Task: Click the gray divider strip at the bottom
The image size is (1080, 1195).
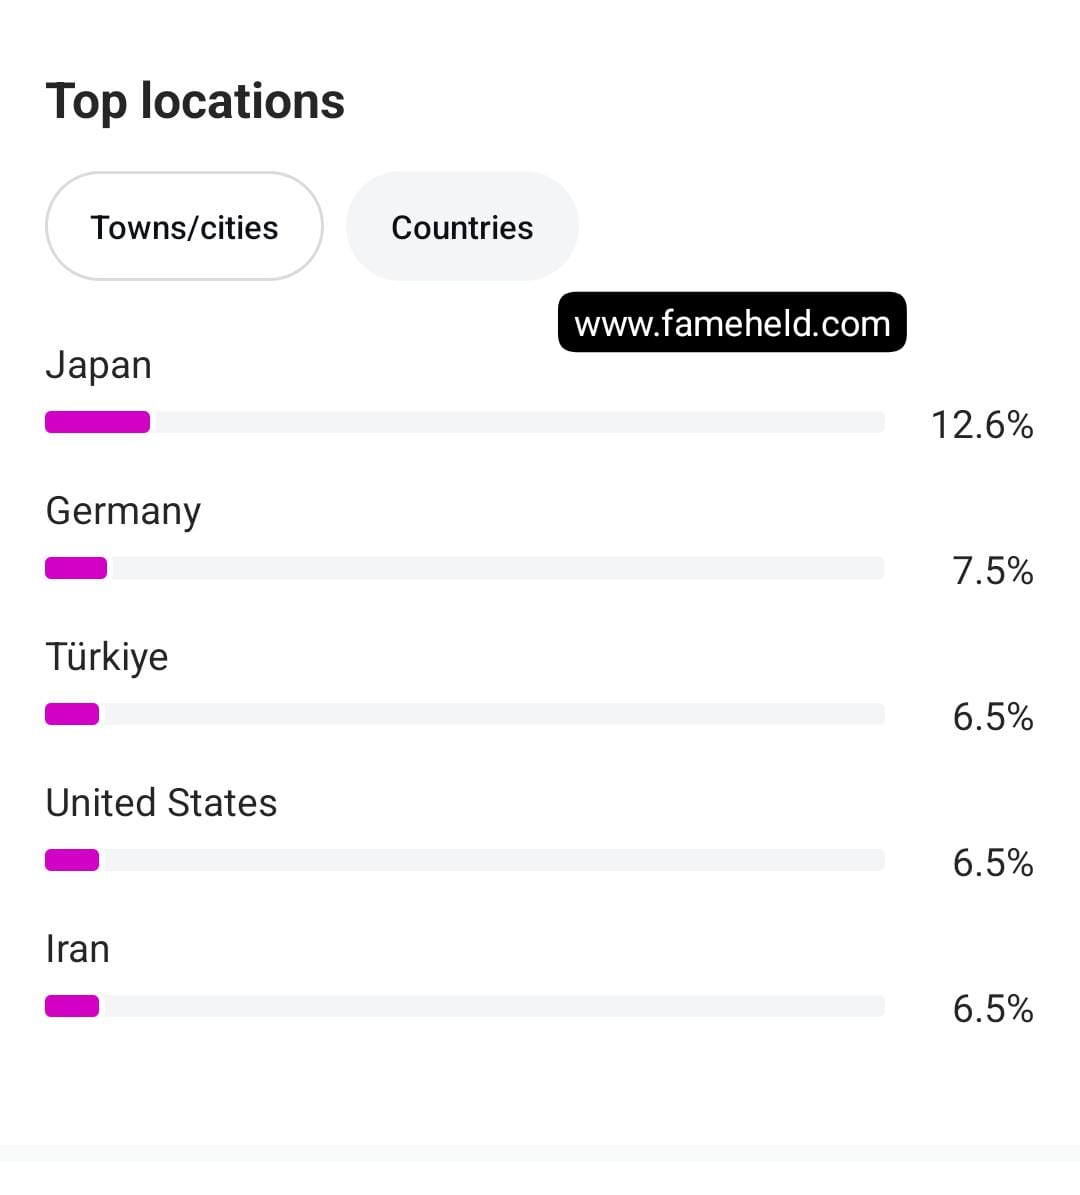Action: pos(540,1153)
